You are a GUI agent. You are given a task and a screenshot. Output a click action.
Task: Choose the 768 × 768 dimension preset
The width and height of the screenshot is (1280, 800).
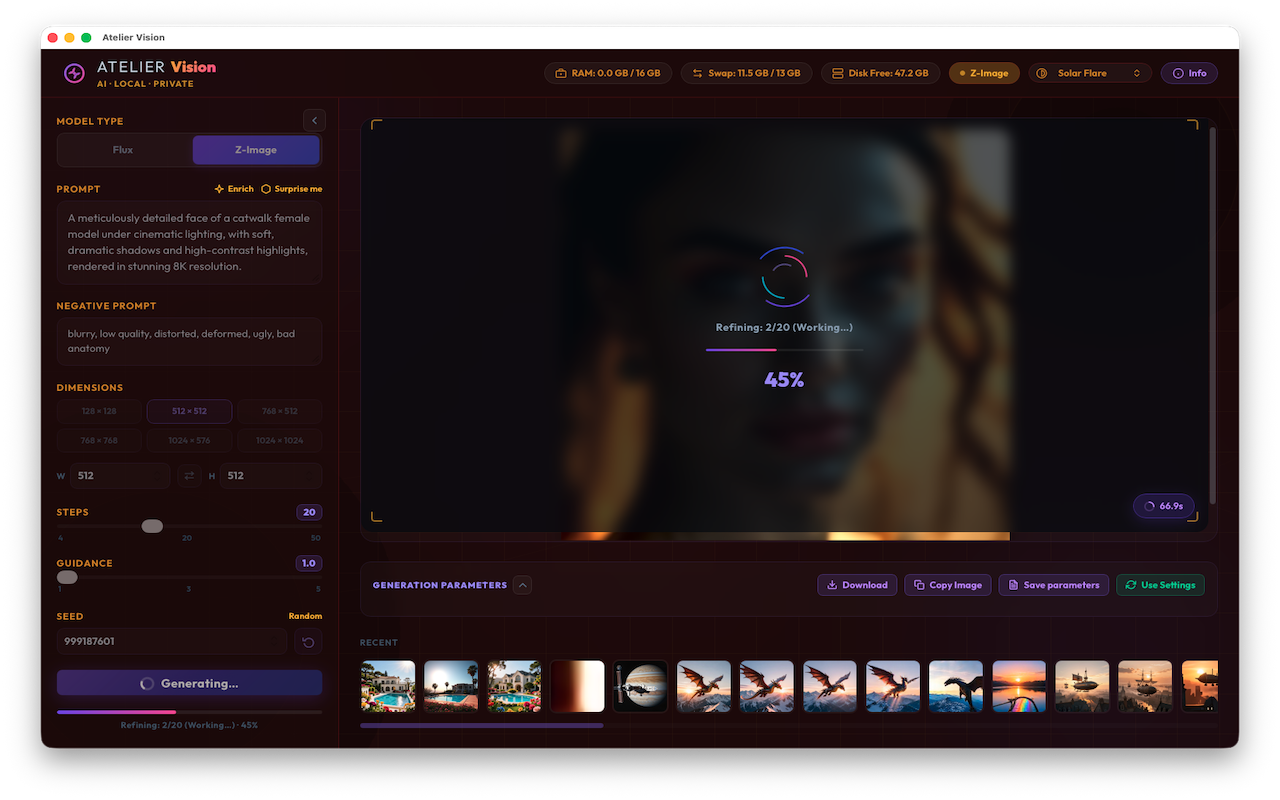[99, 440]
